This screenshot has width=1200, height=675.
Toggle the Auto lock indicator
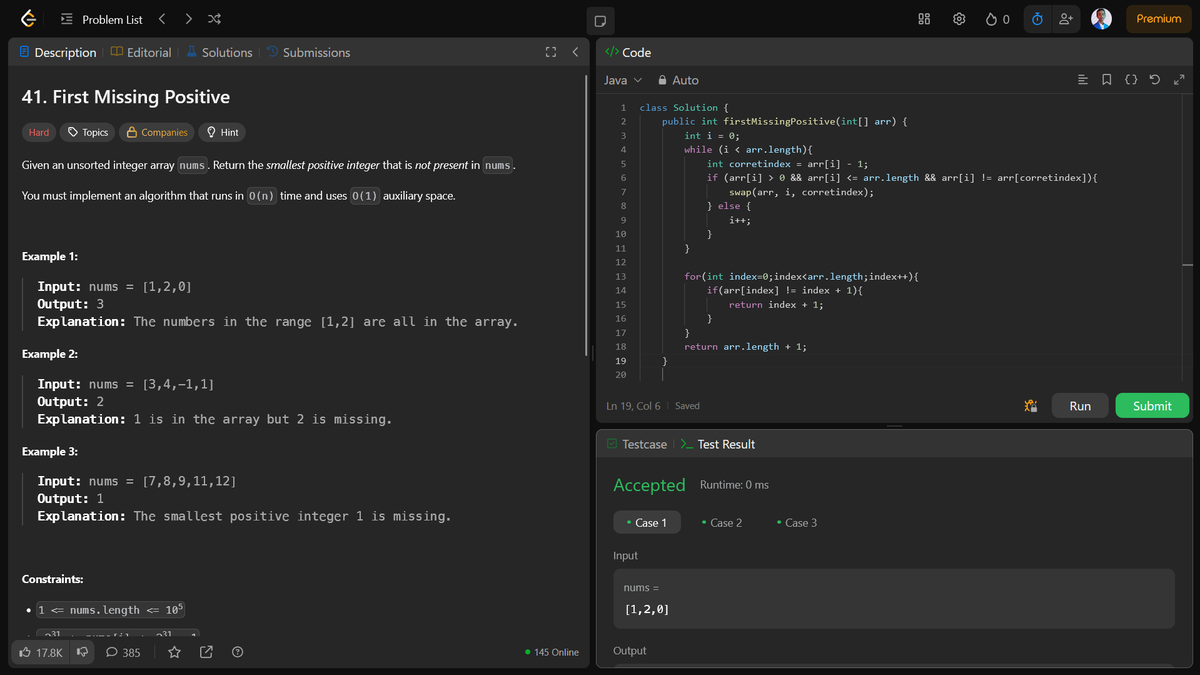tap(678, 80)
